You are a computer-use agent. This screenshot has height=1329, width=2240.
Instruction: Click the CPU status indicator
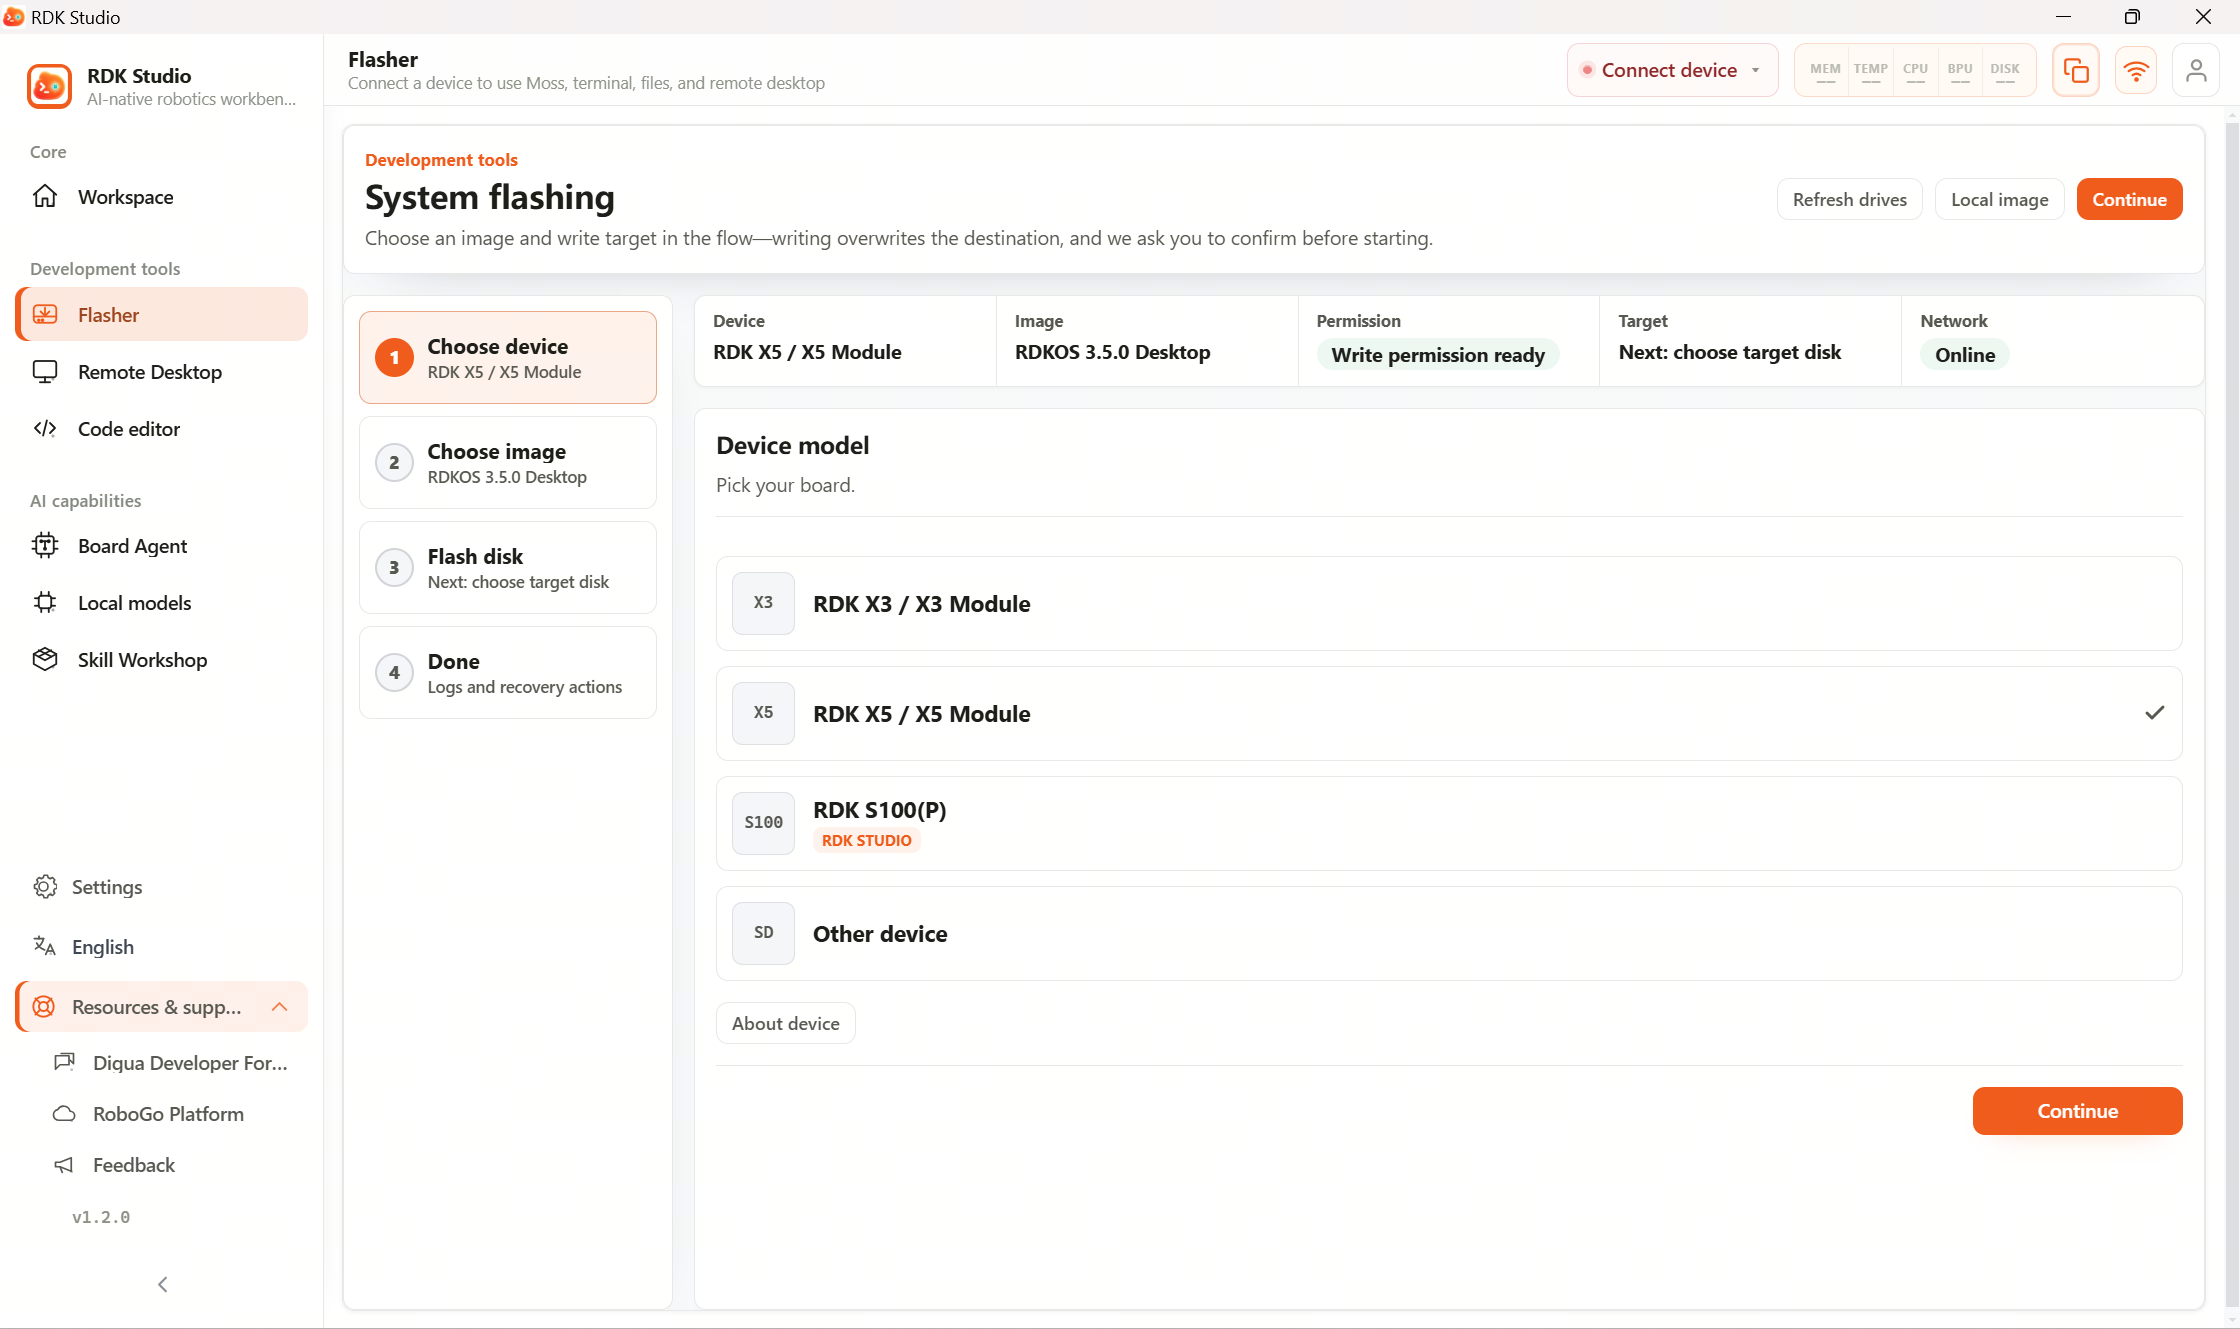(x=1915, y=70)
